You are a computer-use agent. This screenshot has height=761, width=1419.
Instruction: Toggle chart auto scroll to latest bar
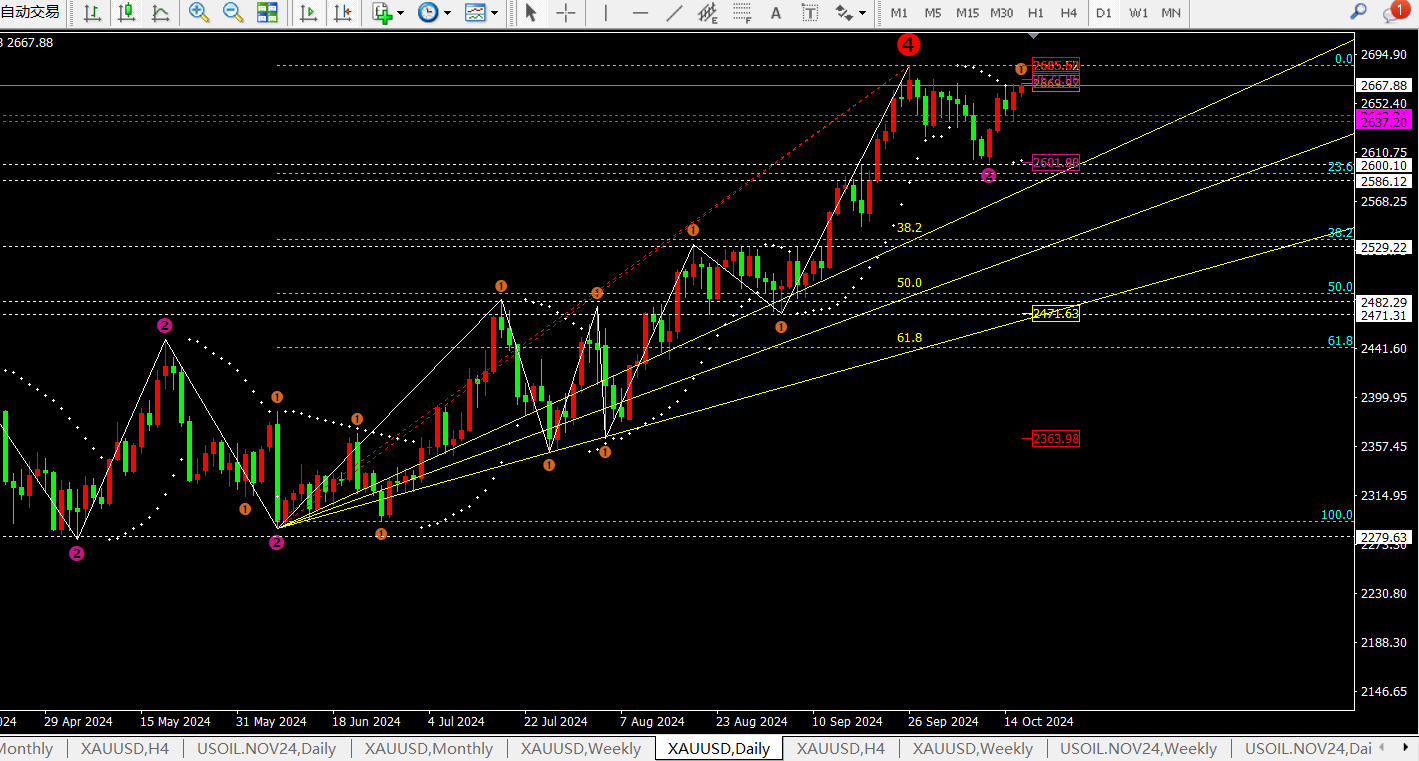tap(309, 13)
